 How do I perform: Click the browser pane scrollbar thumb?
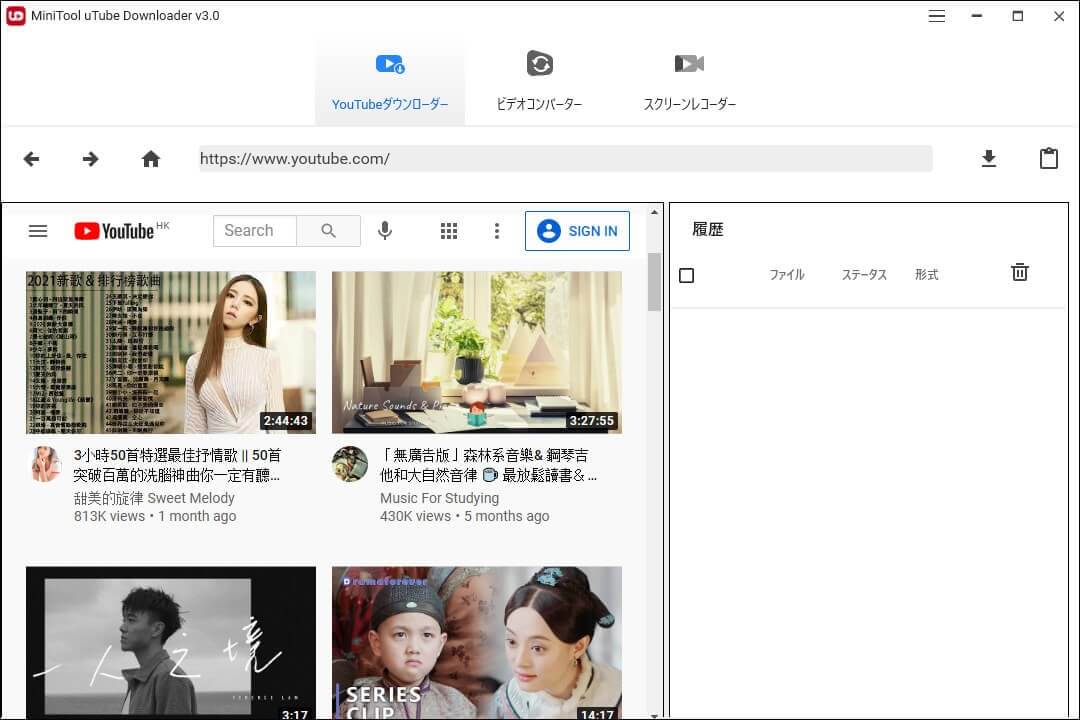click(x=654, y=282)
